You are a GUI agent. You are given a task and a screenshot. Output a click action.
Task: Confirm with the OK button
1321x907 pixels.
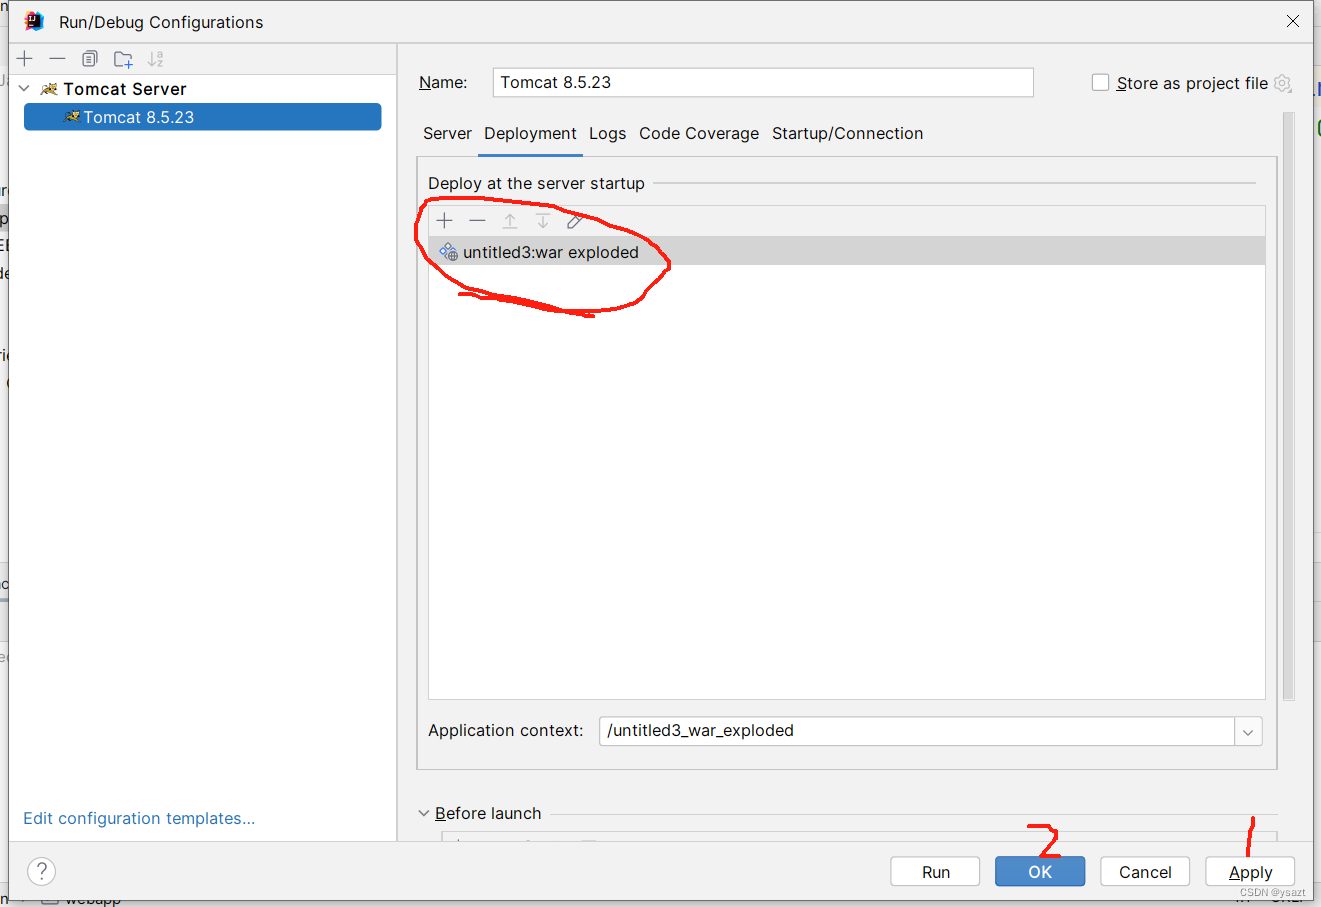1040,871
